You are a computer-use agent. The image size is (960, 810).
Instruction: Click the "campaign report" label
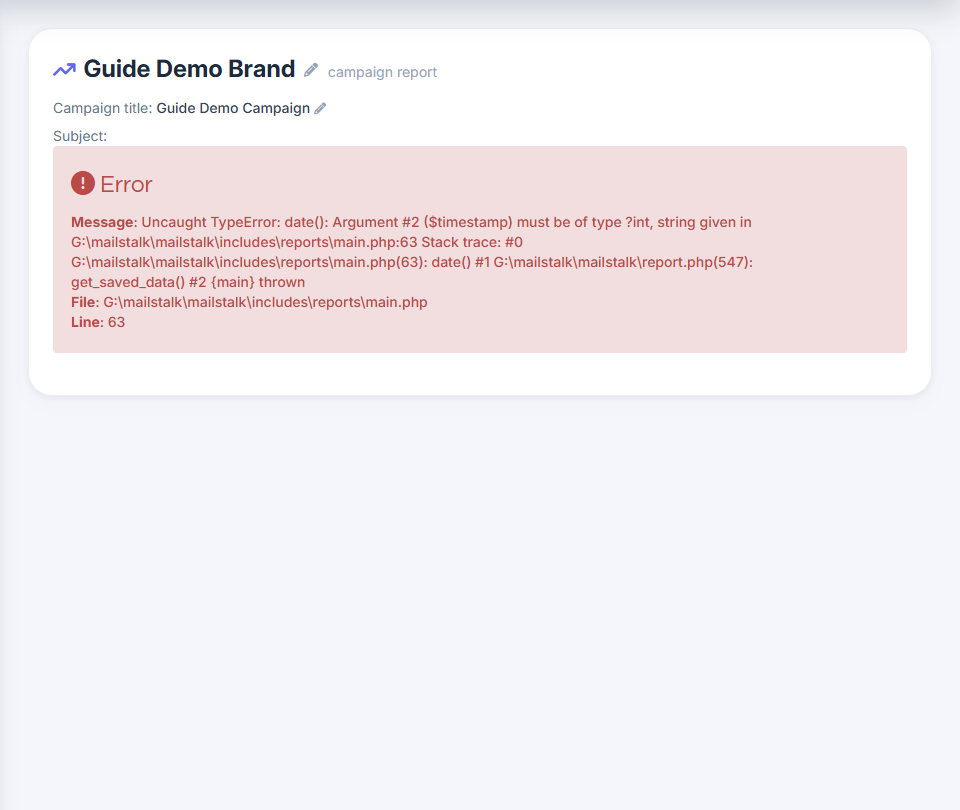pyautogui.click(x=382, y=72)
